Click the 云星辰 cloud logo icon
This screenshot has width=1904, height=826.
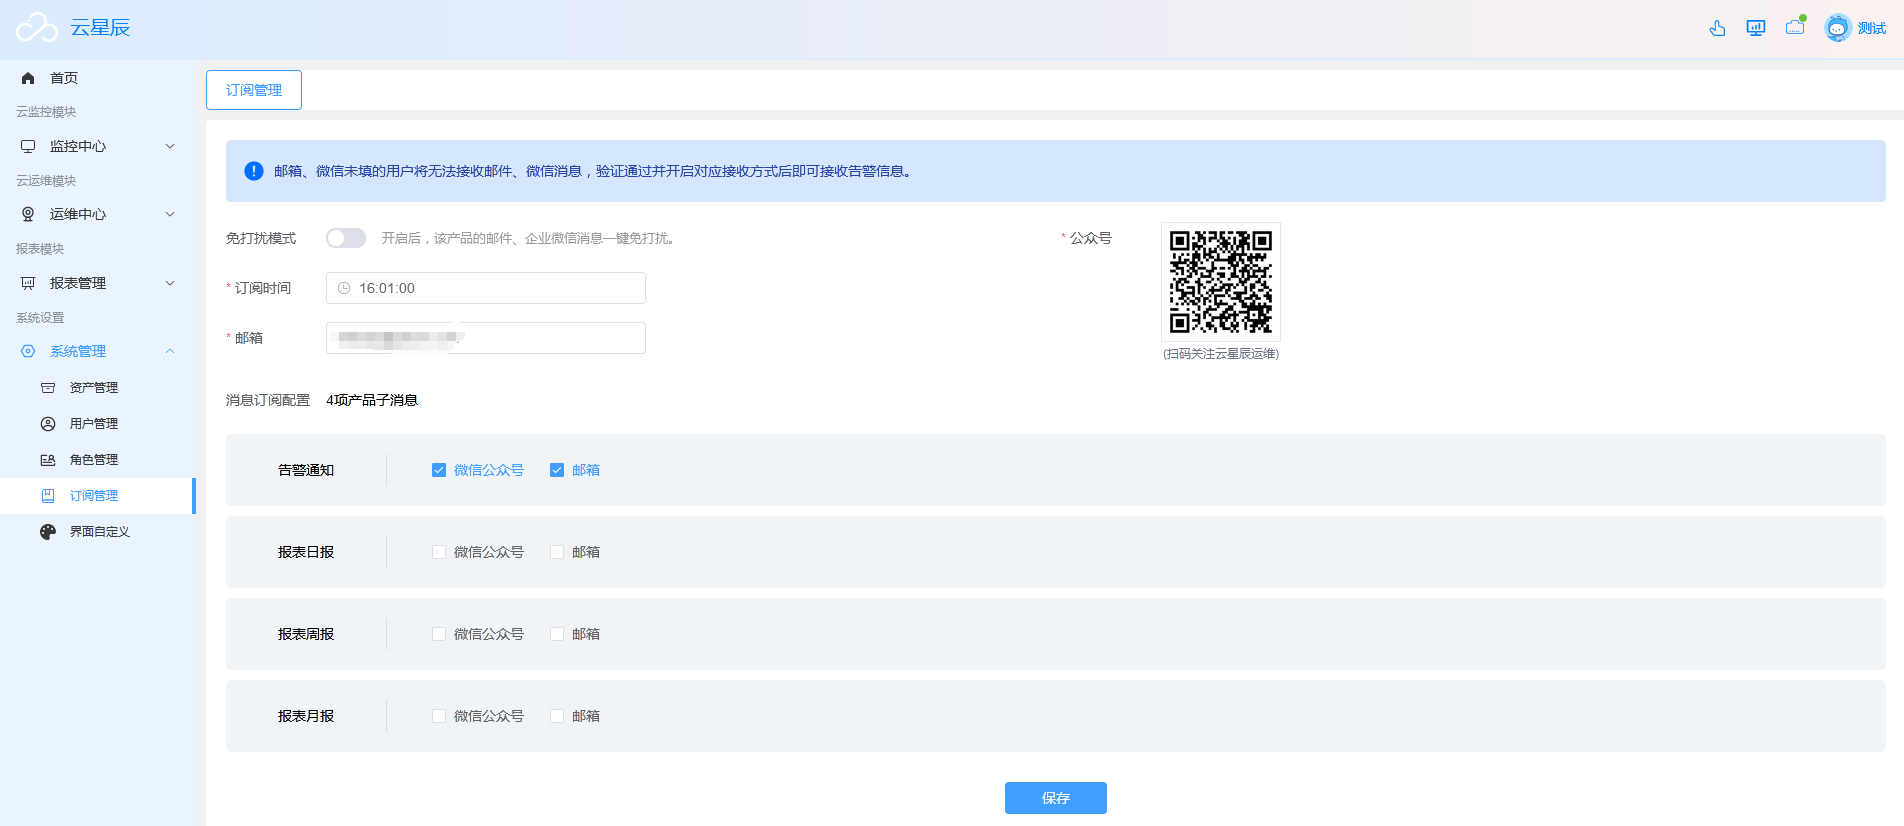coord(37,28)
